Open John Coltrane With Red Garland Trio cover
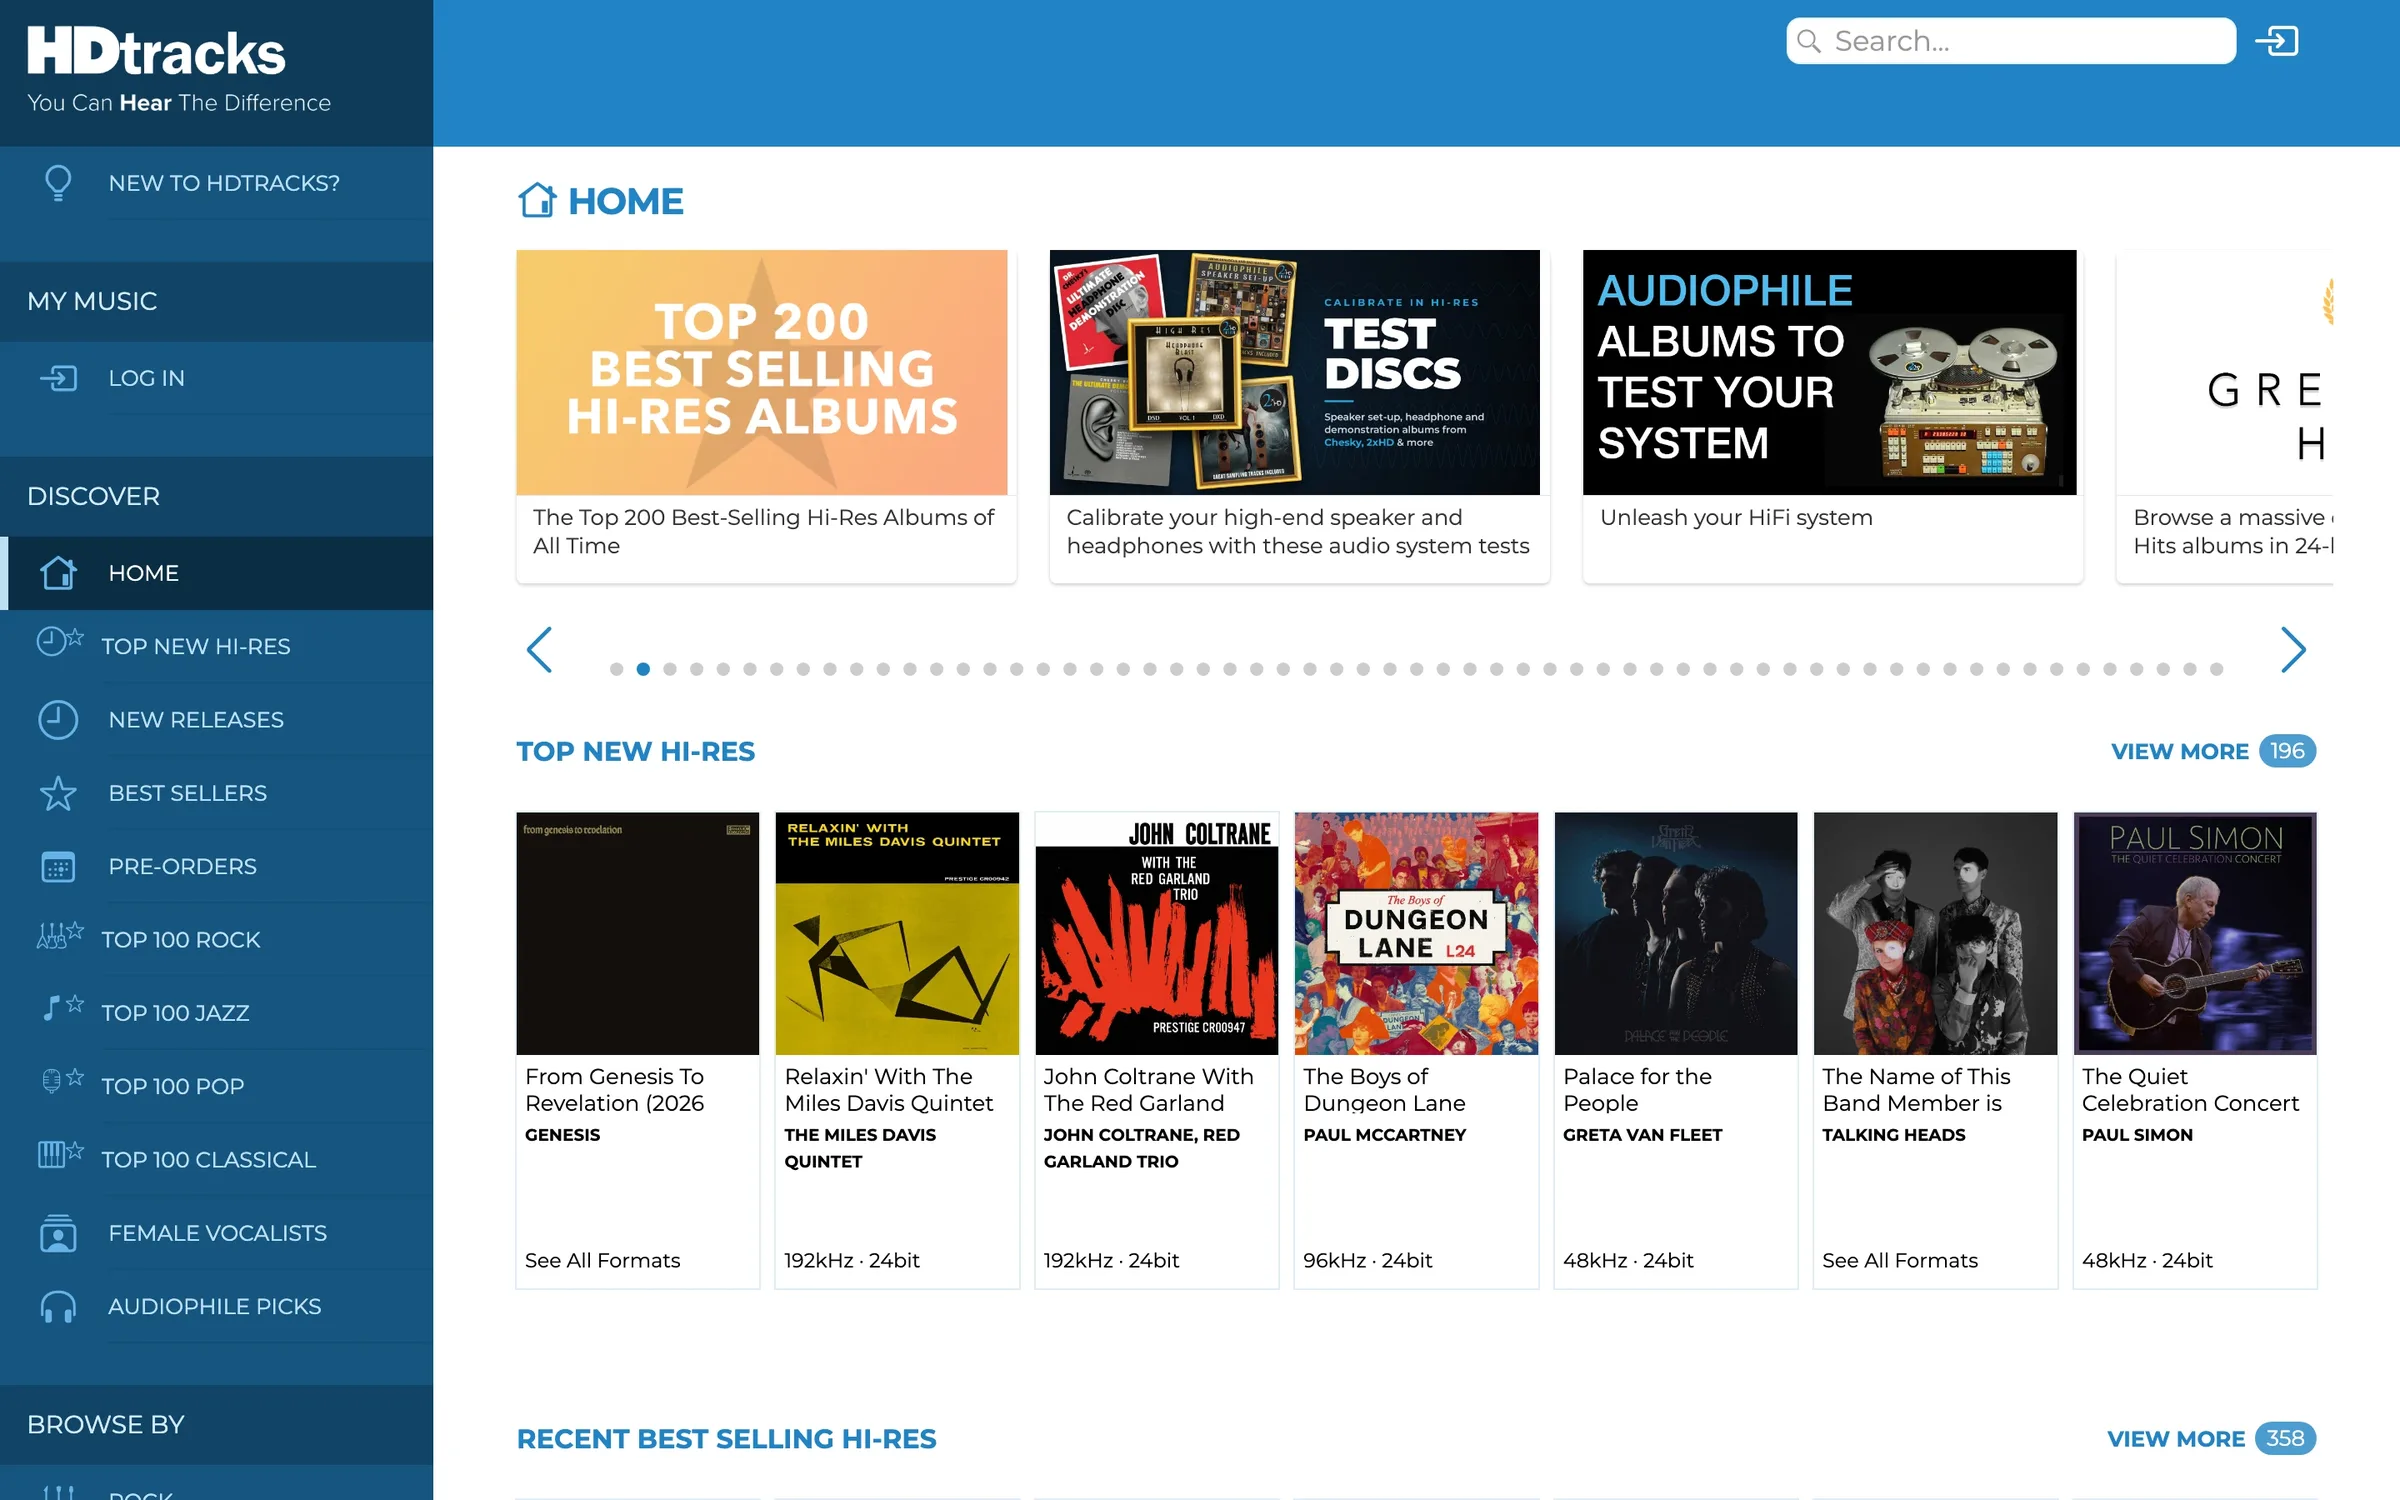This screenshot has width=2400, height=1500. click(1157, 933)
